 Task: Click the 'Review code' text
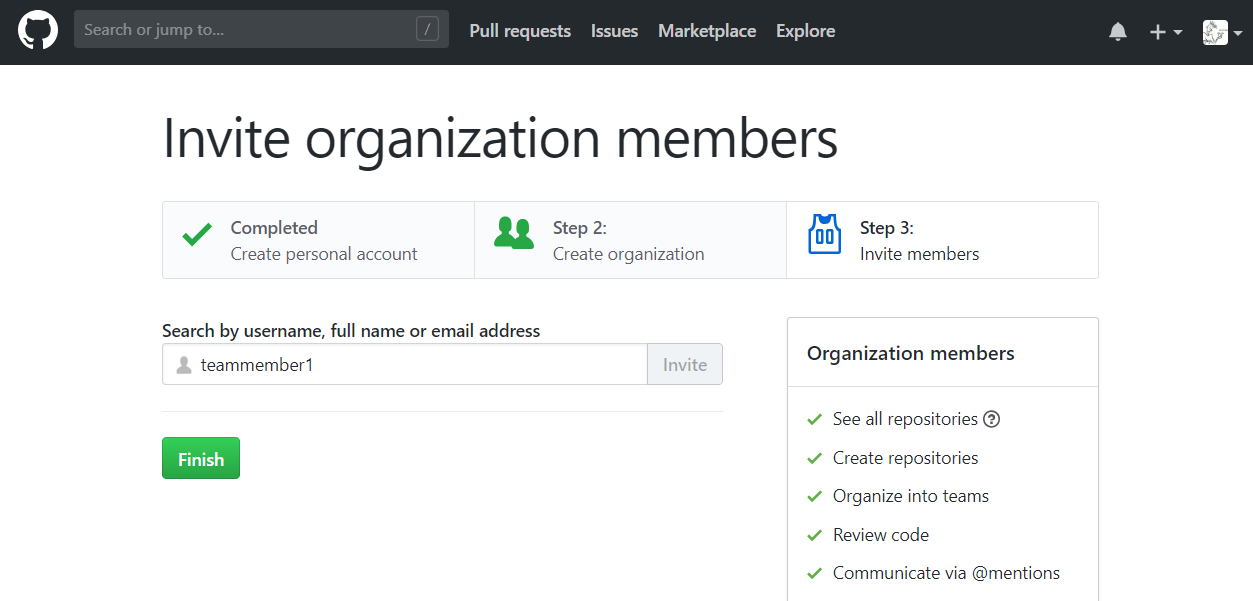click(881, 535)
